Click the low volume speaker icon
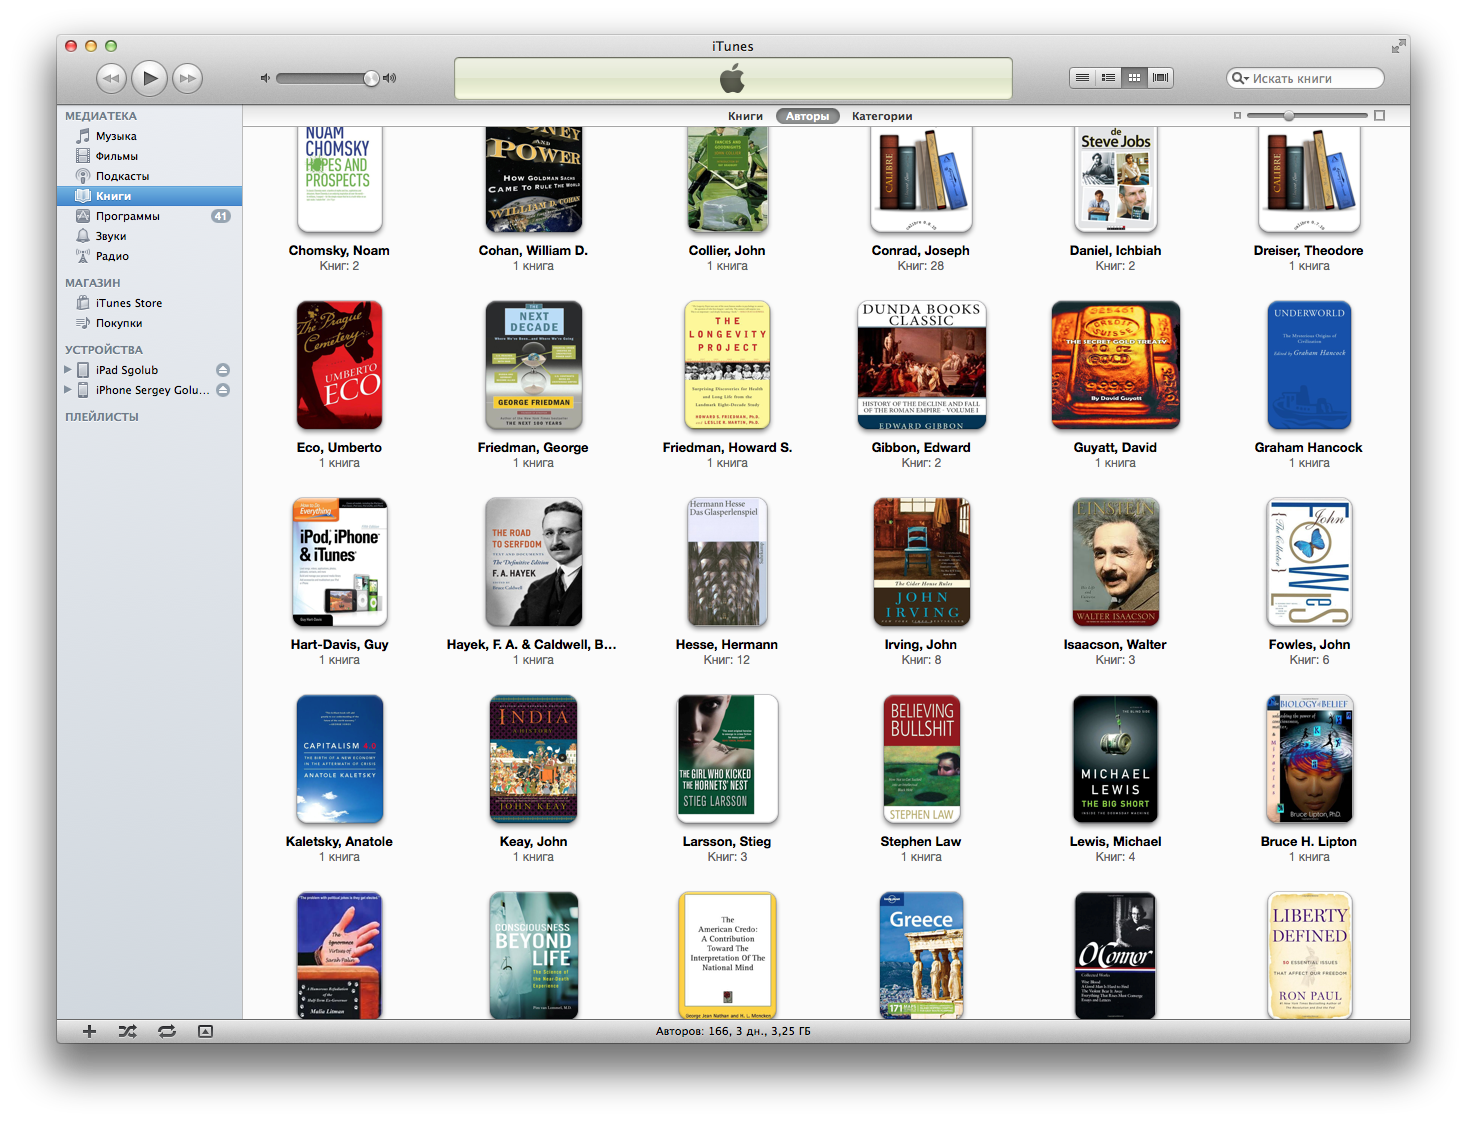Image resolution: width=1467 pixels, height=1122 pixels. pos(265,78)
